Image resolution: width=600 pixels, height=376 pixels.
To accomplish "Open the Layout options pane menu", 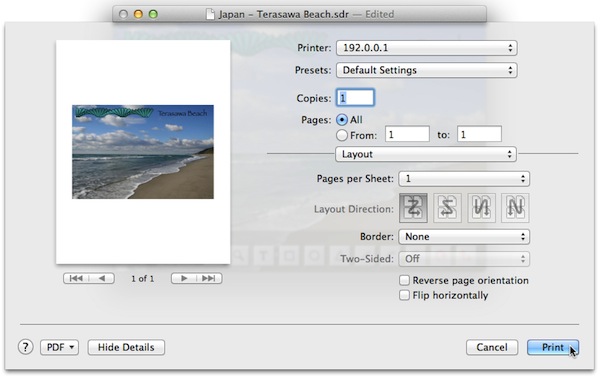I will click(x=426, y=154).
